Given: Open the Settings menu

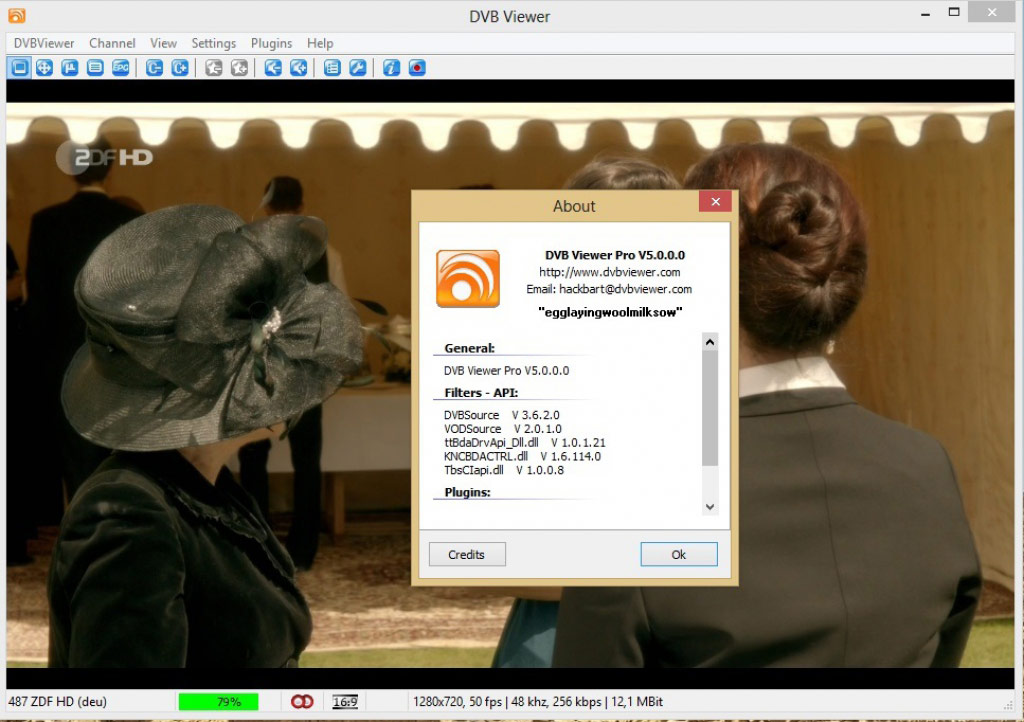Looking at the screenshot, I should click(x=213, y=43).
